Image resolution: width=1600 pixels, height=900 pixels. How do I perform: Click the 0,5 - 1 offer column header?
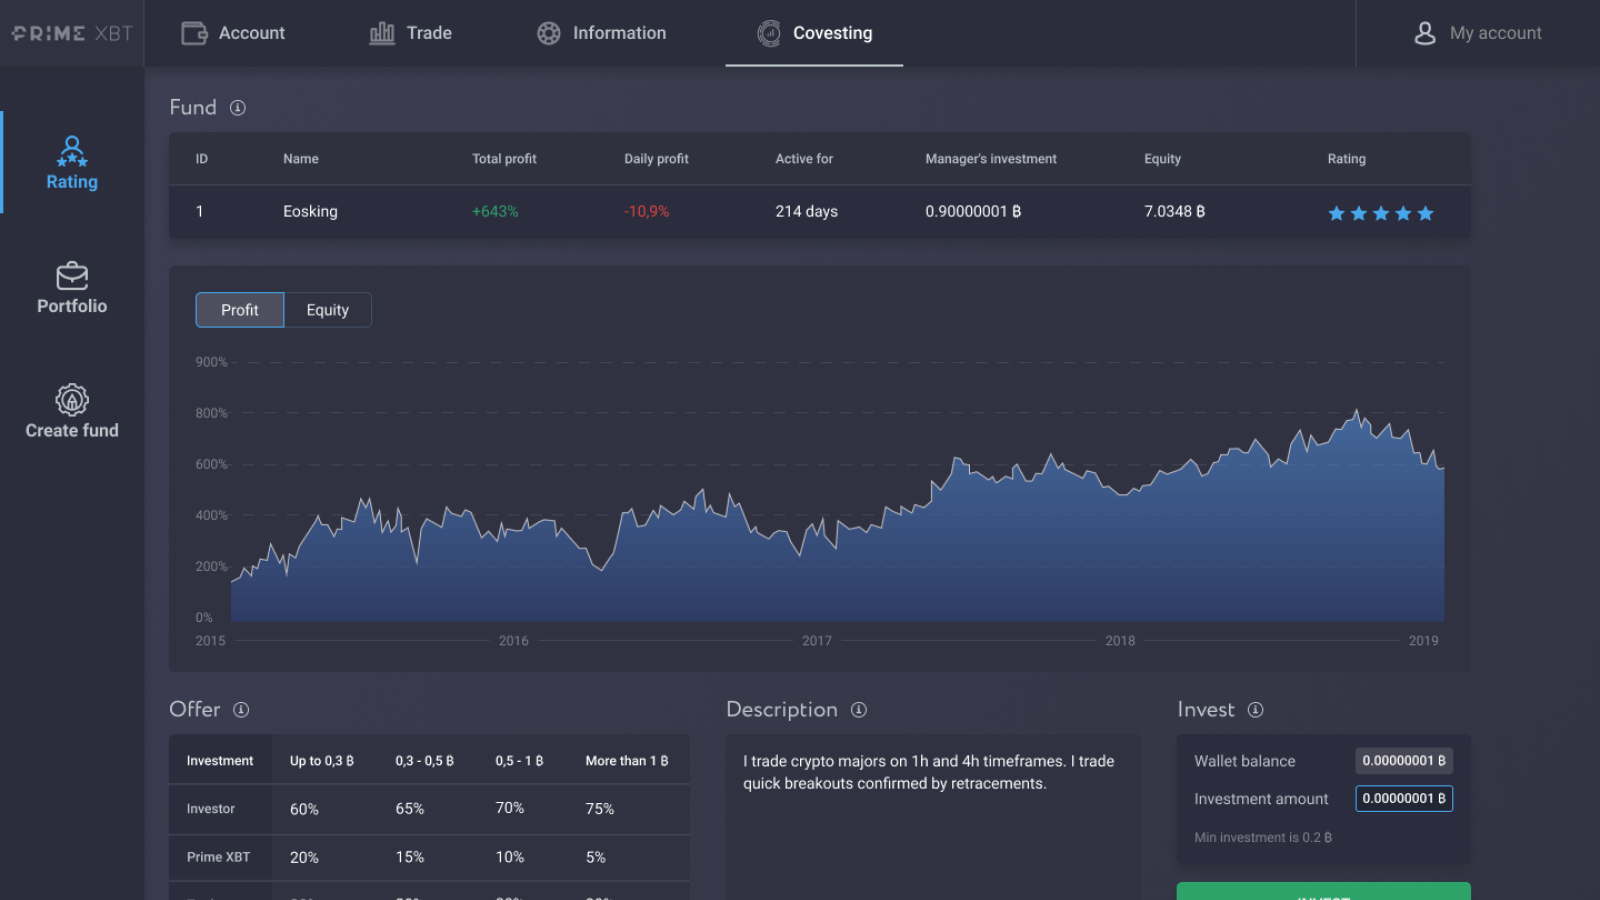pyautogui.click(x=519, y=761)
